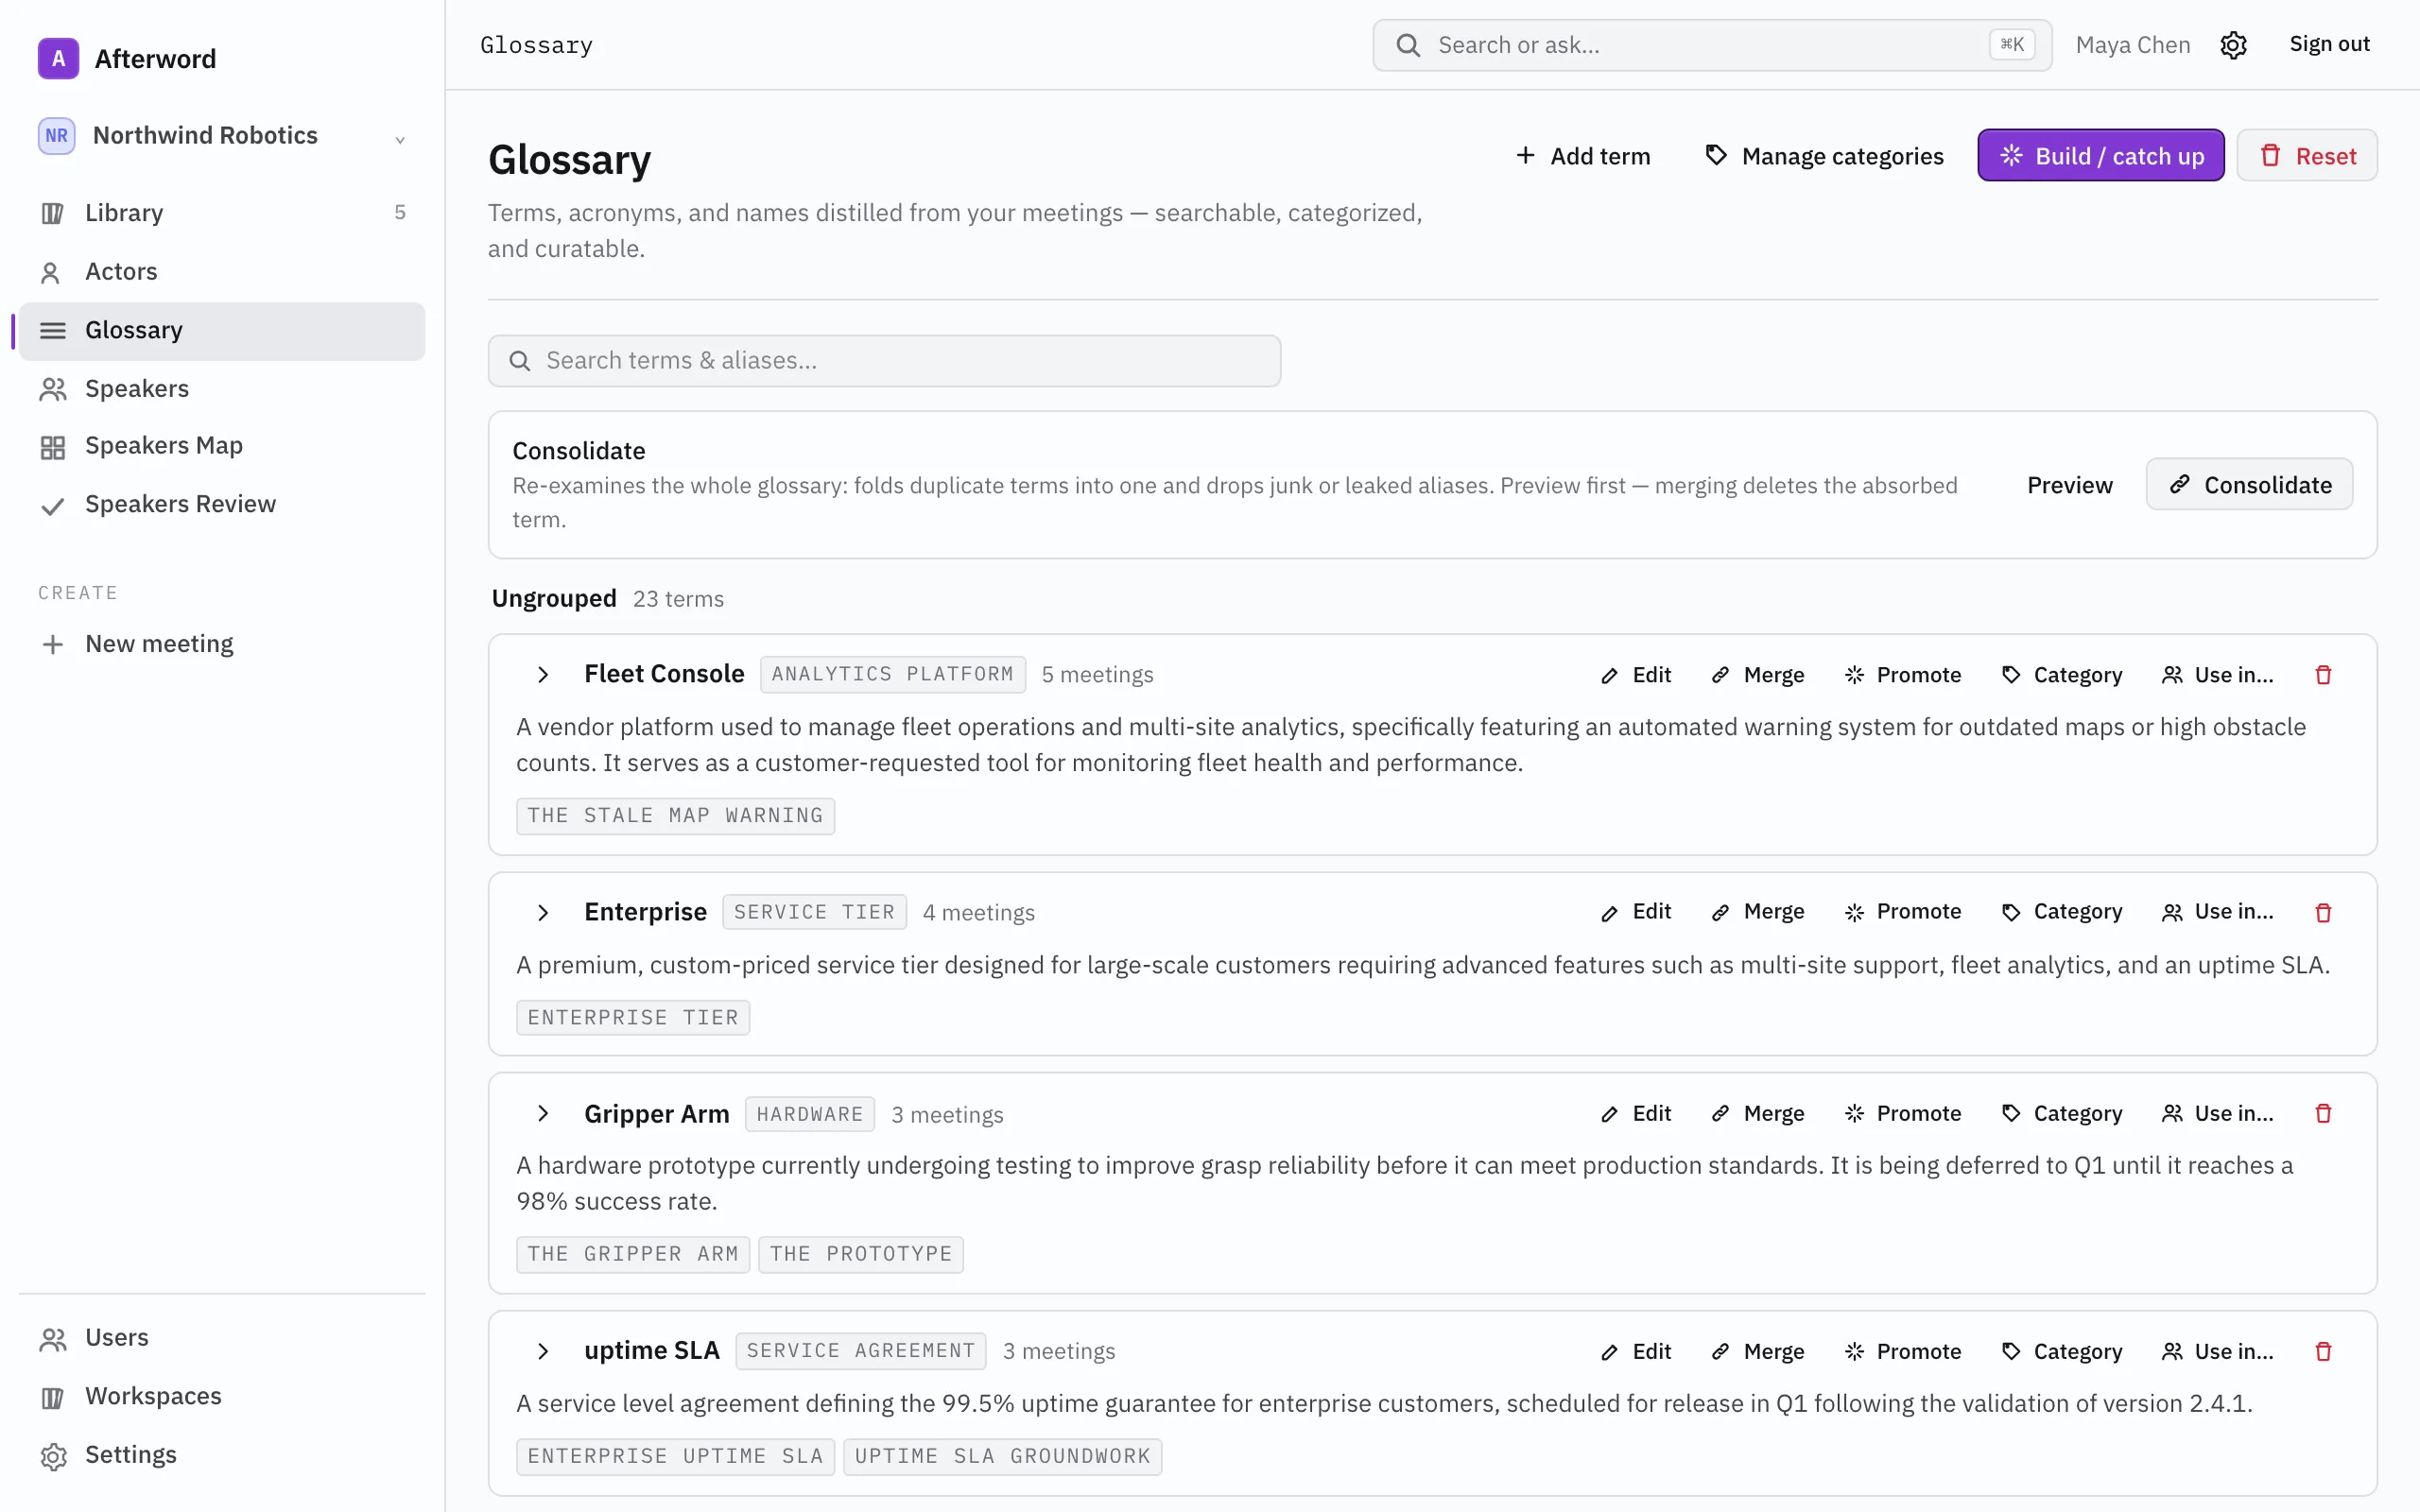Viewport: 2420px width, 1512px height.
Task: Delete the uptime SLA term
Action: [2323, 1351]
